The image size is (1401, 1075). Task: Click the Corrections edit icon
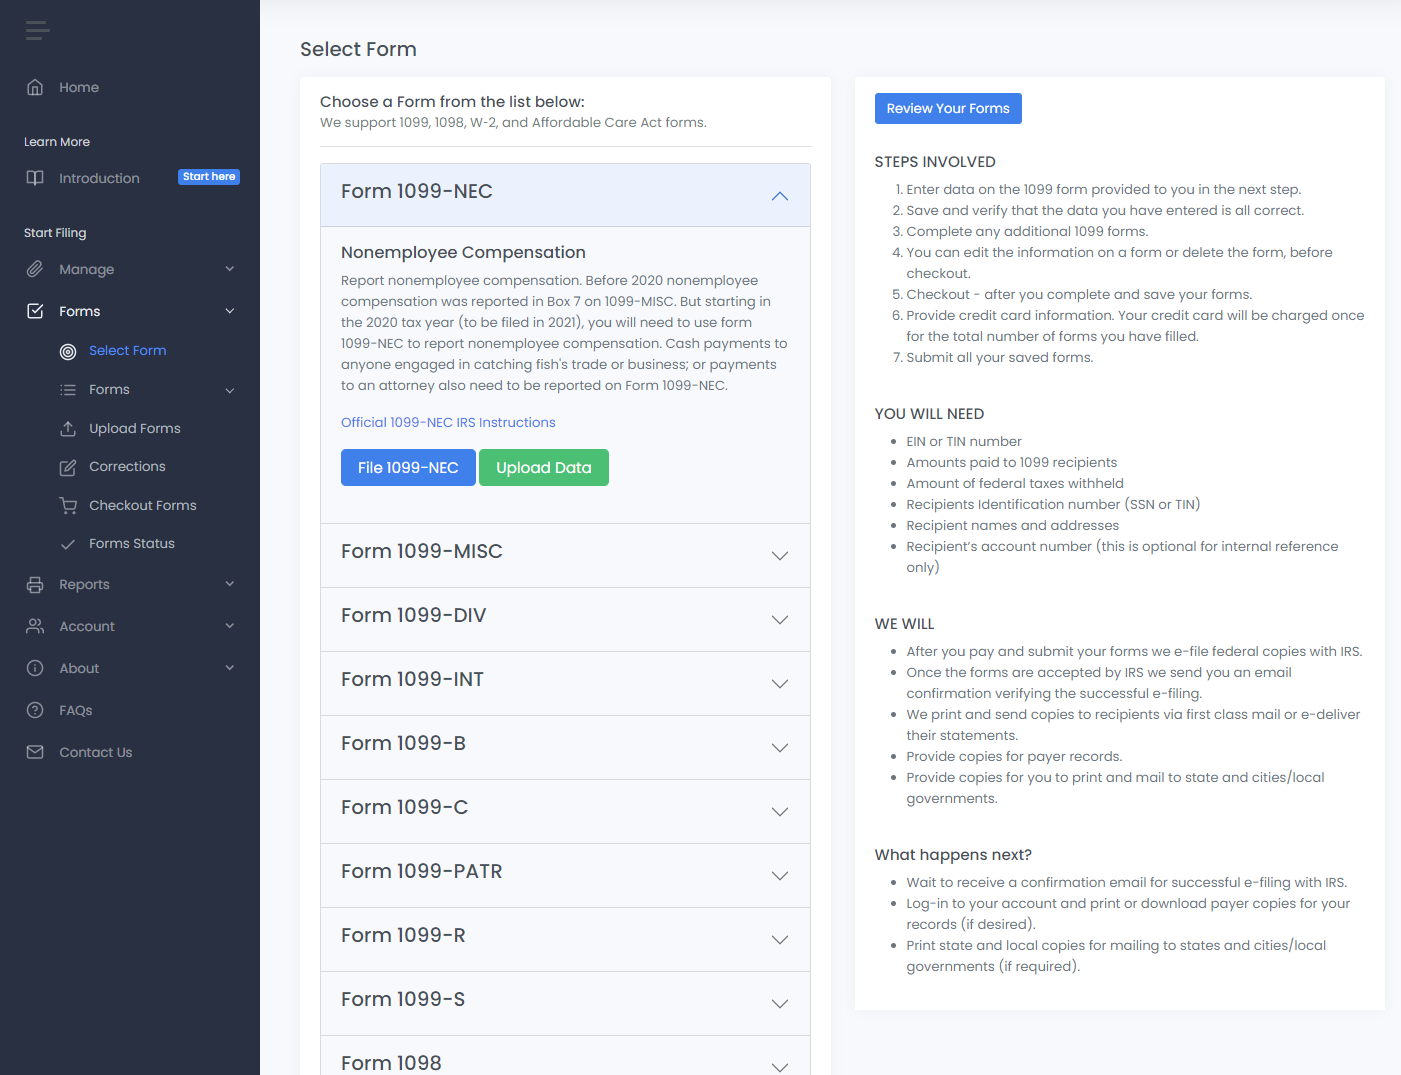click(68, 467)
